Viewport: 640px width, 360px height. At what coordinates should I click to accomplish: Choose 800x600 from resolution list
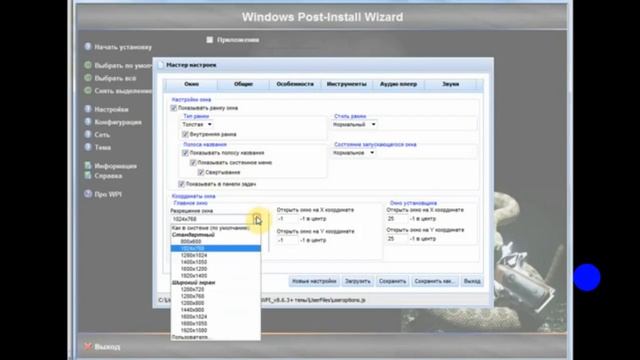pyautogui.click(x=216, y=242)
